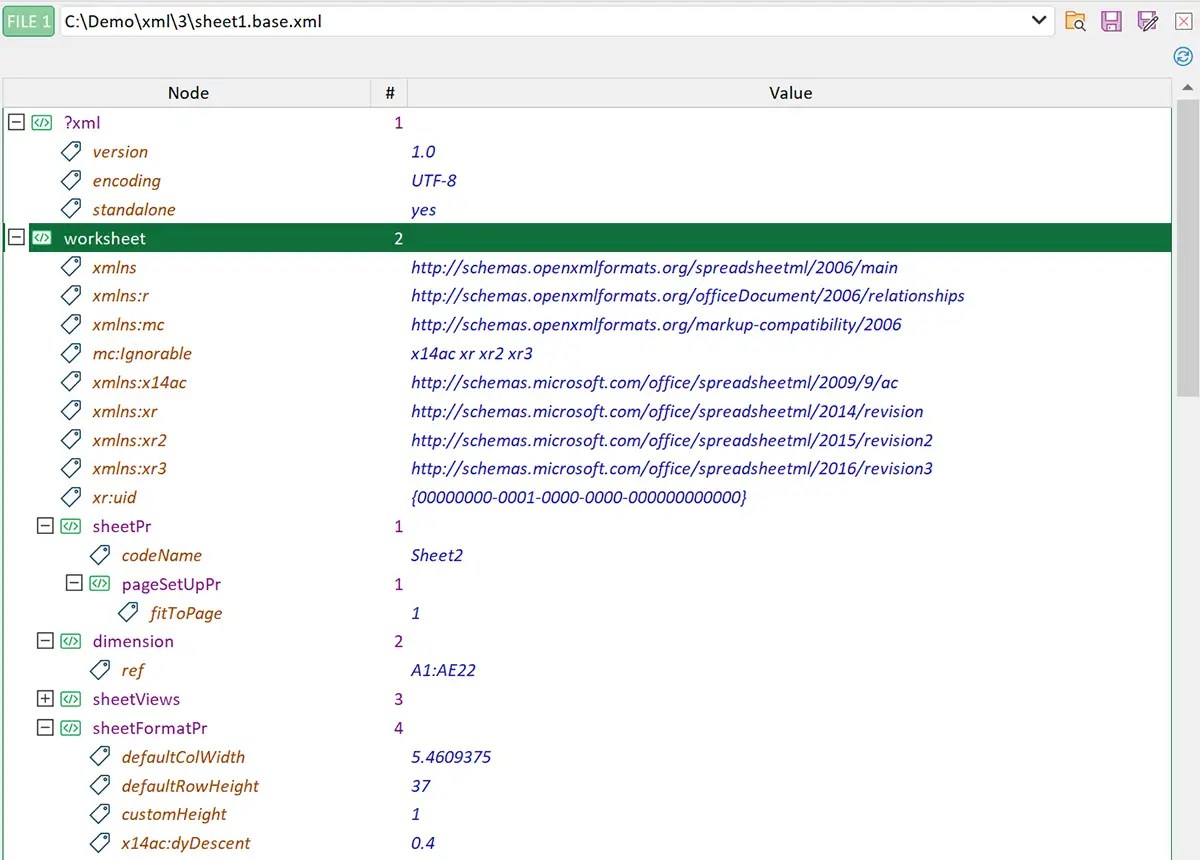Select the worksheet tree row
This screenshot has width=1200, height=860.
600,238
